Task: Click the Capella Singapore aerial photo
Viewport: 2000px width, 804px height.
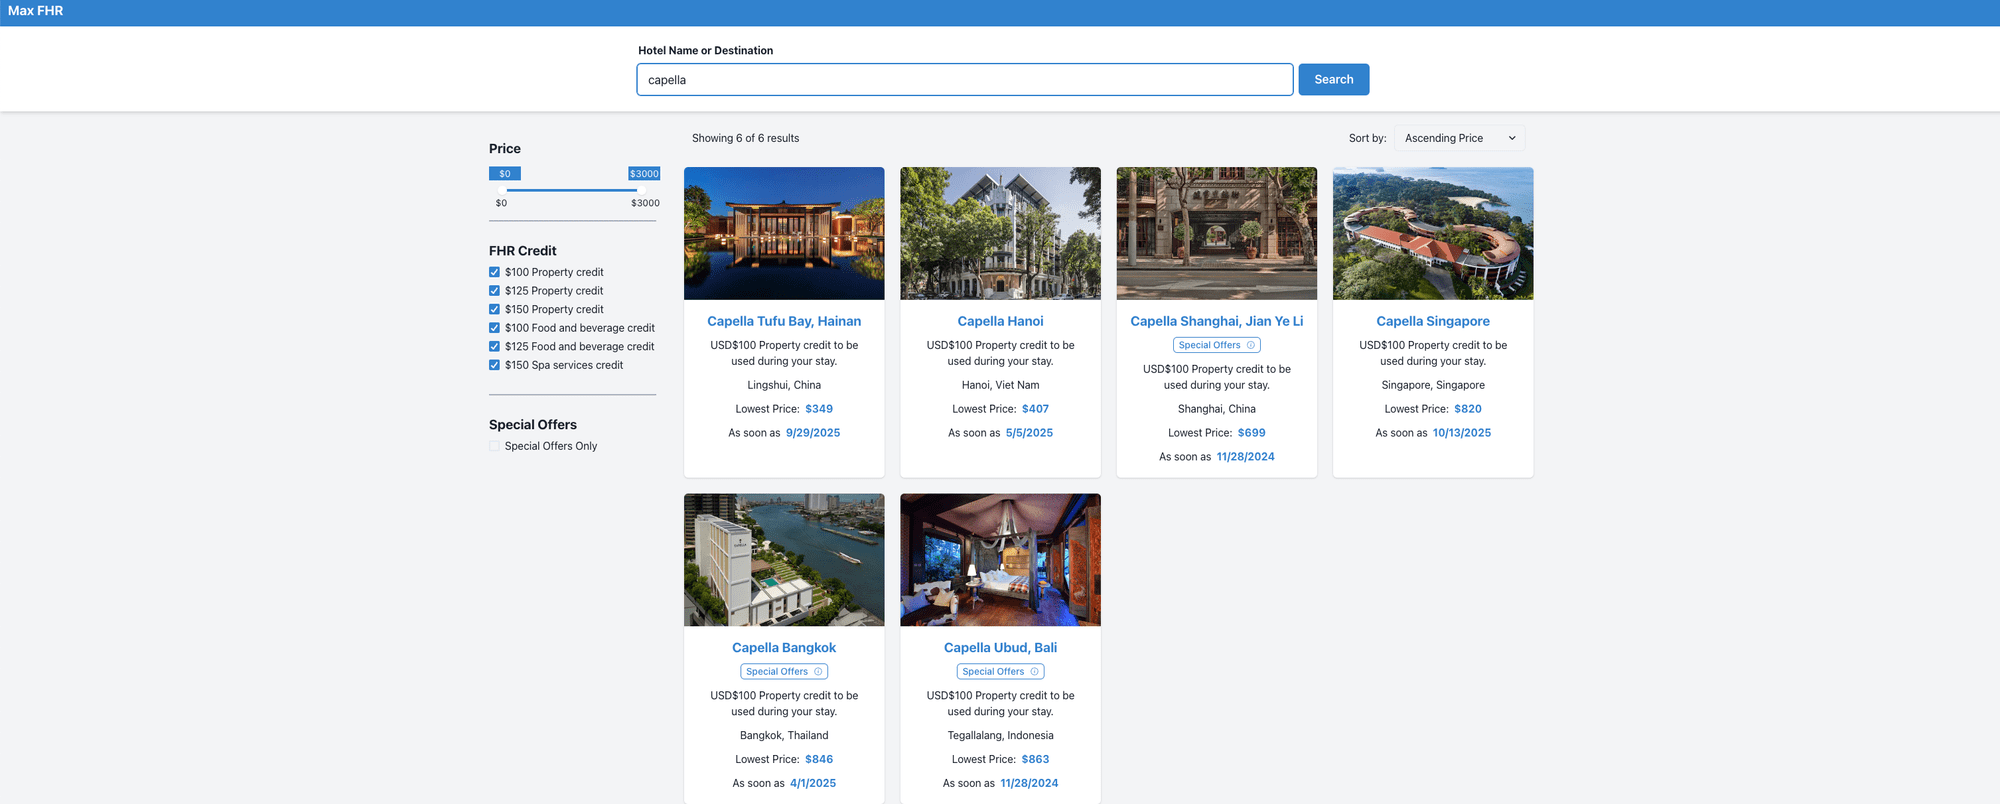Action: click(x=1433, y=233)
